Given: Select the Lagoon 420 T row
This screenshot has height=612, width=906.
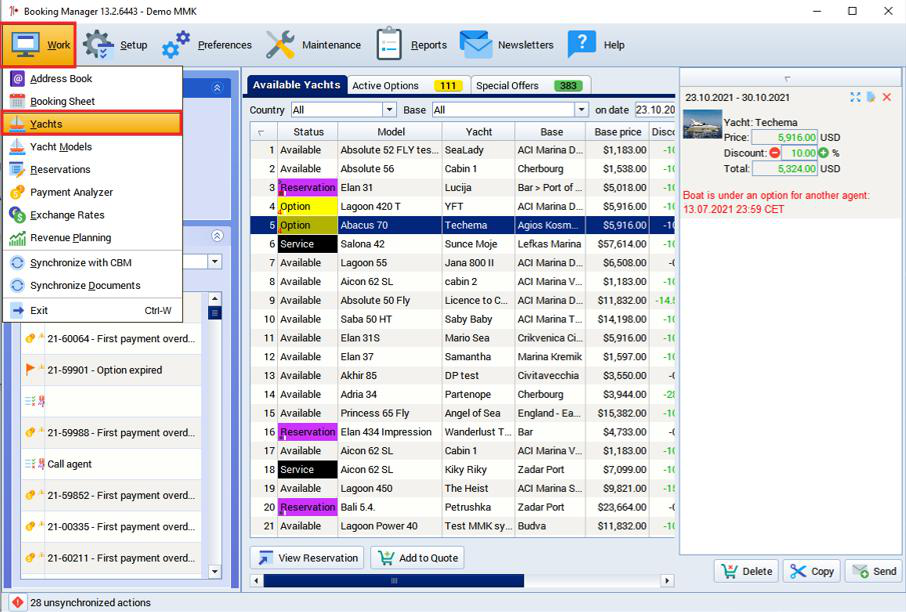Looking at the screenshot, I should (462, 206).
